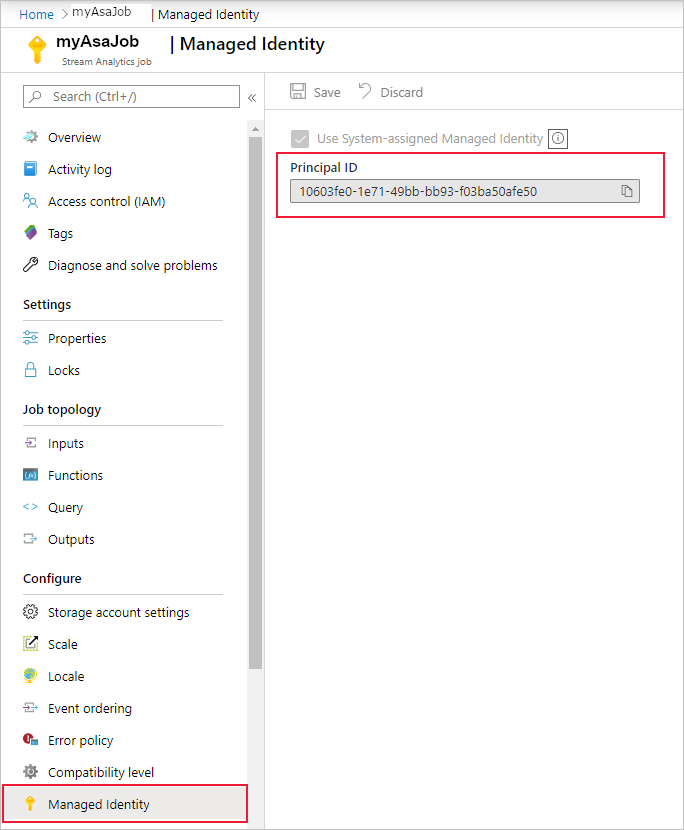Navigate to Home via breadcrumb link
684x830 pixels.
click(x=36, y=14)
